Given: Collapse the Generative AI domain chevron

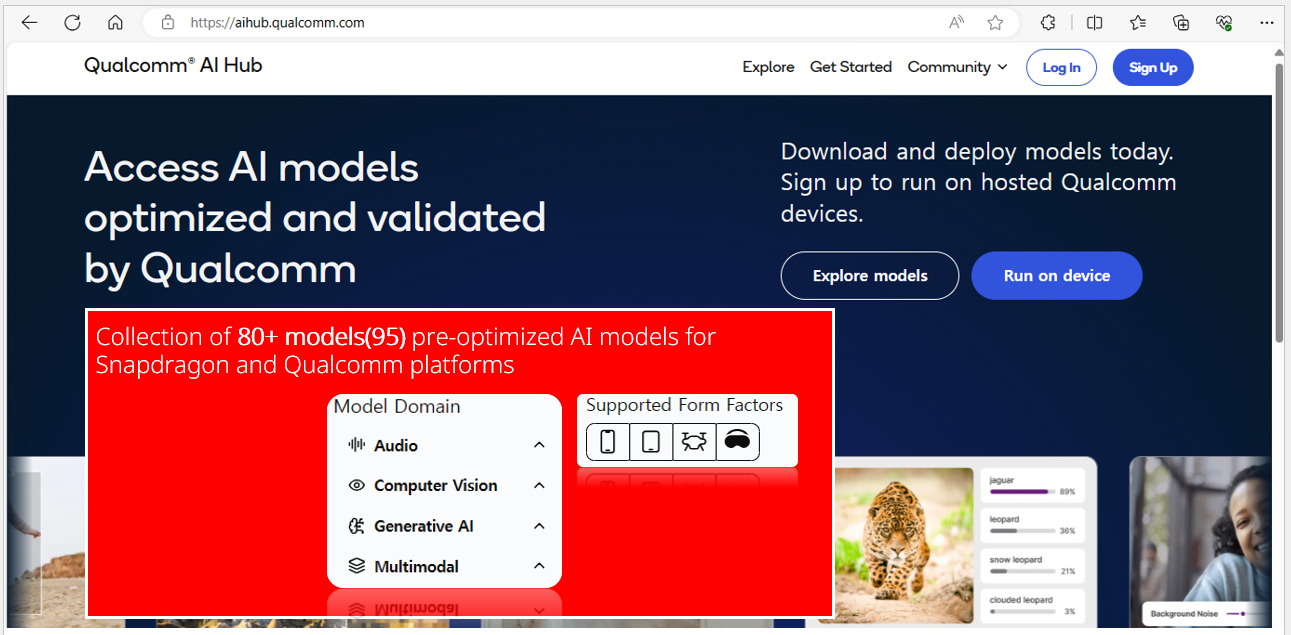Looking at the screenshot, I should point(539,526).
